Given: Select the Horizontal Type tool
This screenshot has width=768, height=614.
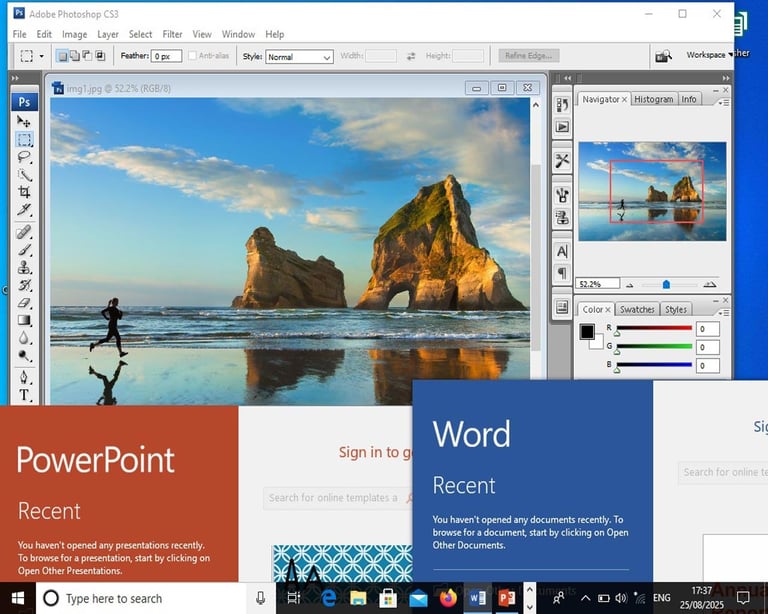Looking at the screenshot, I should click(24, 395).
